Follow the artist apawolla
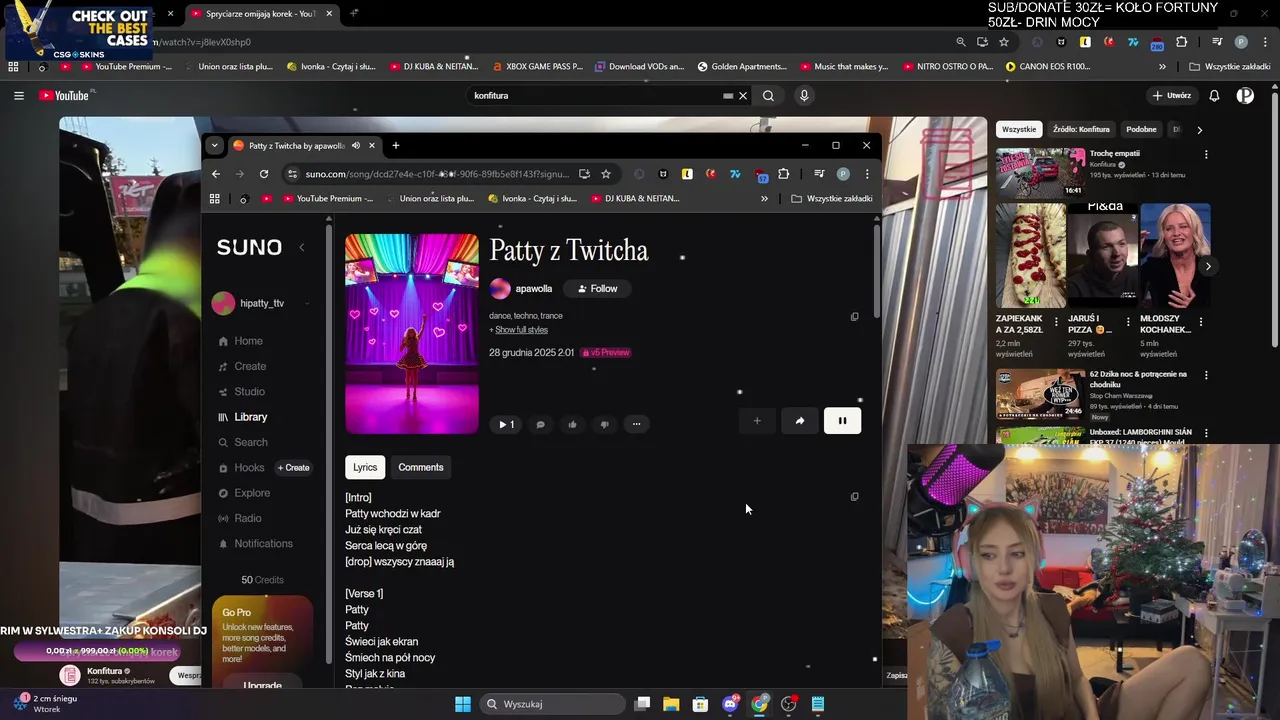This screenshot has height=720, width=1280. point(598,289)
